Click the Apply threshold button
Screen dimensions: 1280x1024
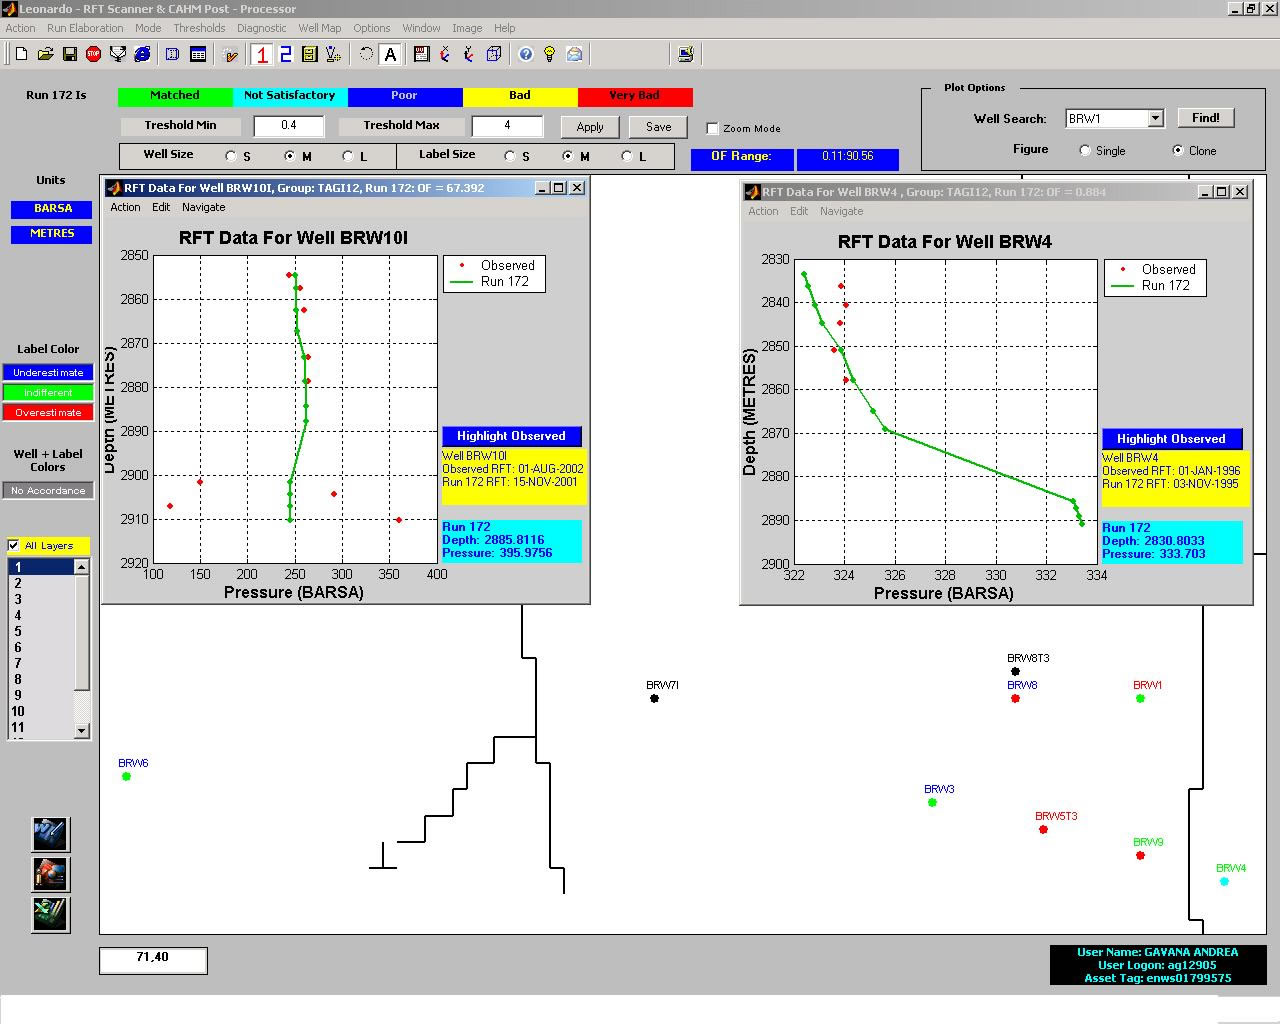(x=590, y=127)
